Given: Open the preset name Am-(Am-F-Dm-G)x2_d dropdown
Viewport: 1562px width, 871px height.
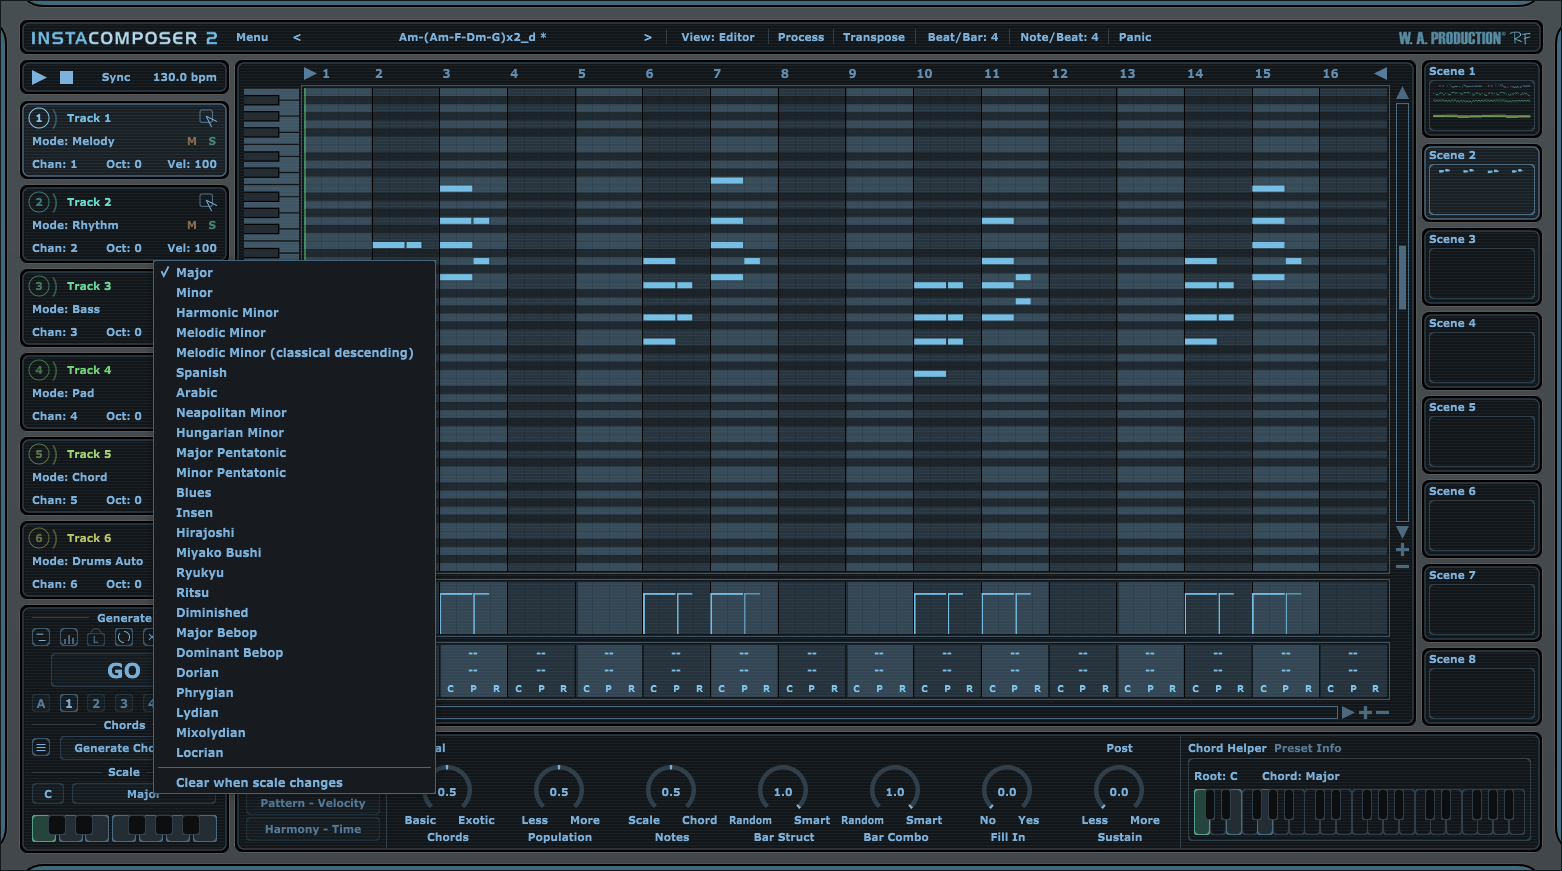Looking at the screenshot, I should (x=472, y=37).
